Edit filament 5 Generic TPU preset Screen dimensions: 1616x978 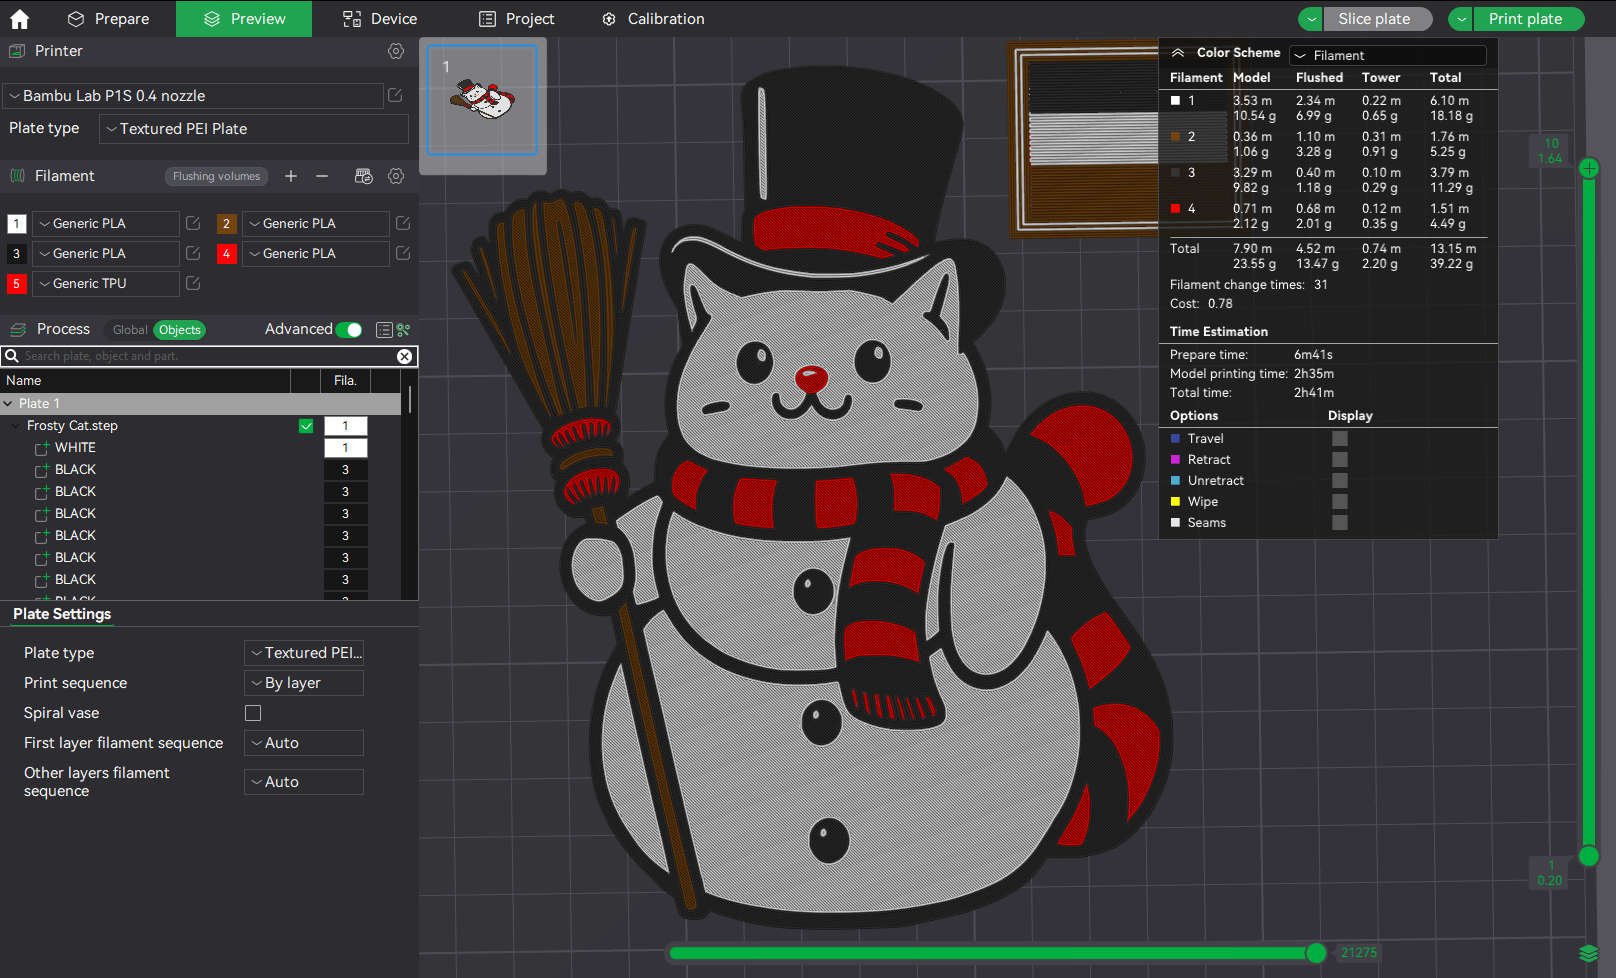tap(193, 283)
